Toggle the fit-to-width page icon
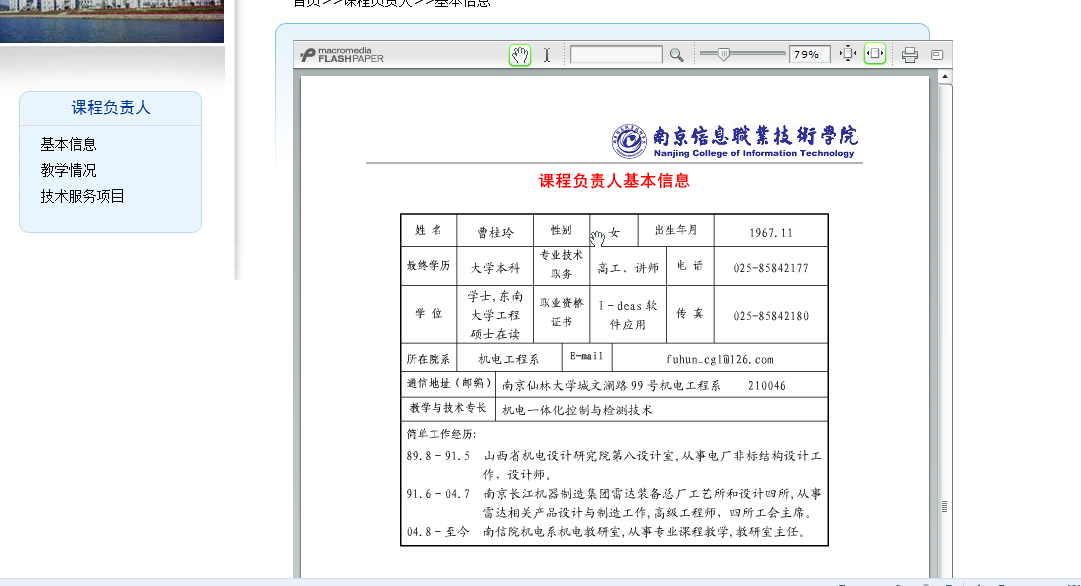Screen dimensions: 1081x586 pos(875,54)
